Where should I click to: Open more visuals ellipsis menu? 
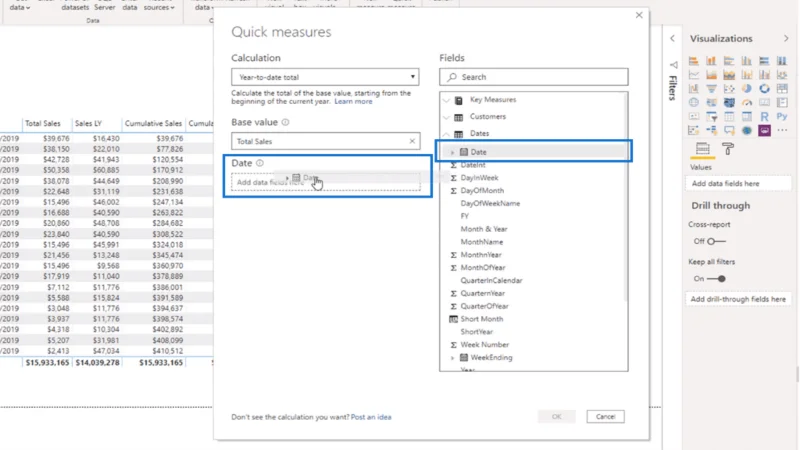click(x=782, y=131)
